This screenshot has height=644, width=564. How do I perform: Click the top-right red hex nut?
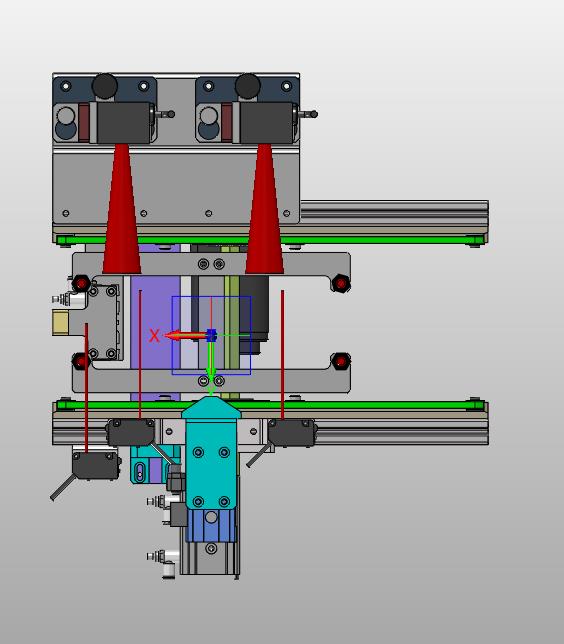pos(341,283)
